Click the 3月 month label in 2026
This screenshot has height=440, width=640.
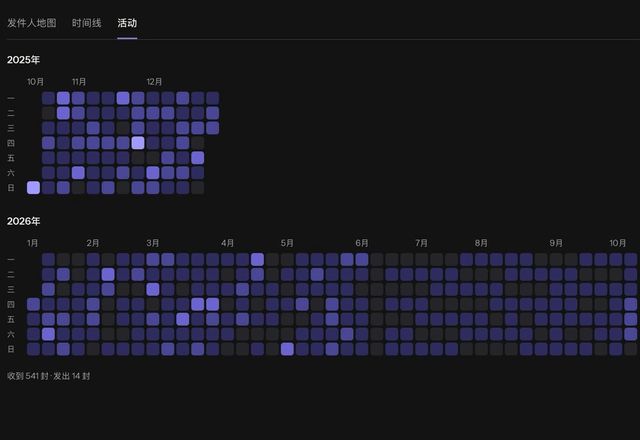pyautogui.click(x=153, y=243)
